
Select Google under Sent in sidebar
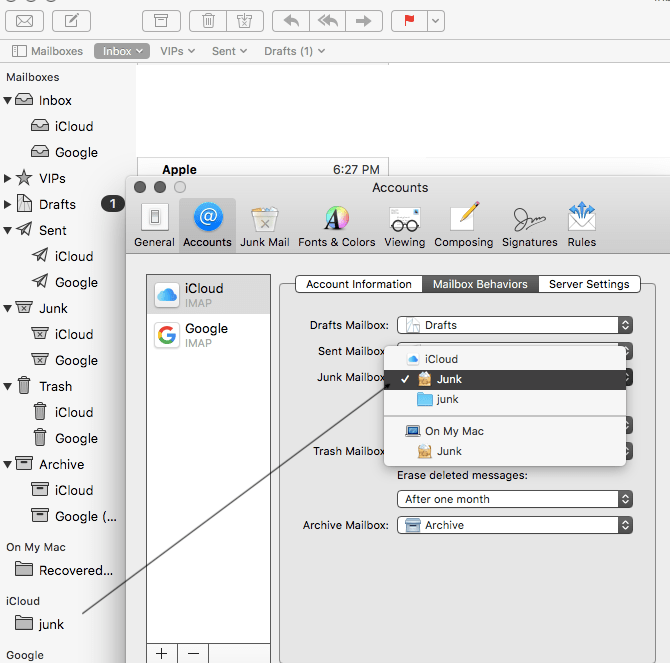pyautogui.click(x=65, y=282)
